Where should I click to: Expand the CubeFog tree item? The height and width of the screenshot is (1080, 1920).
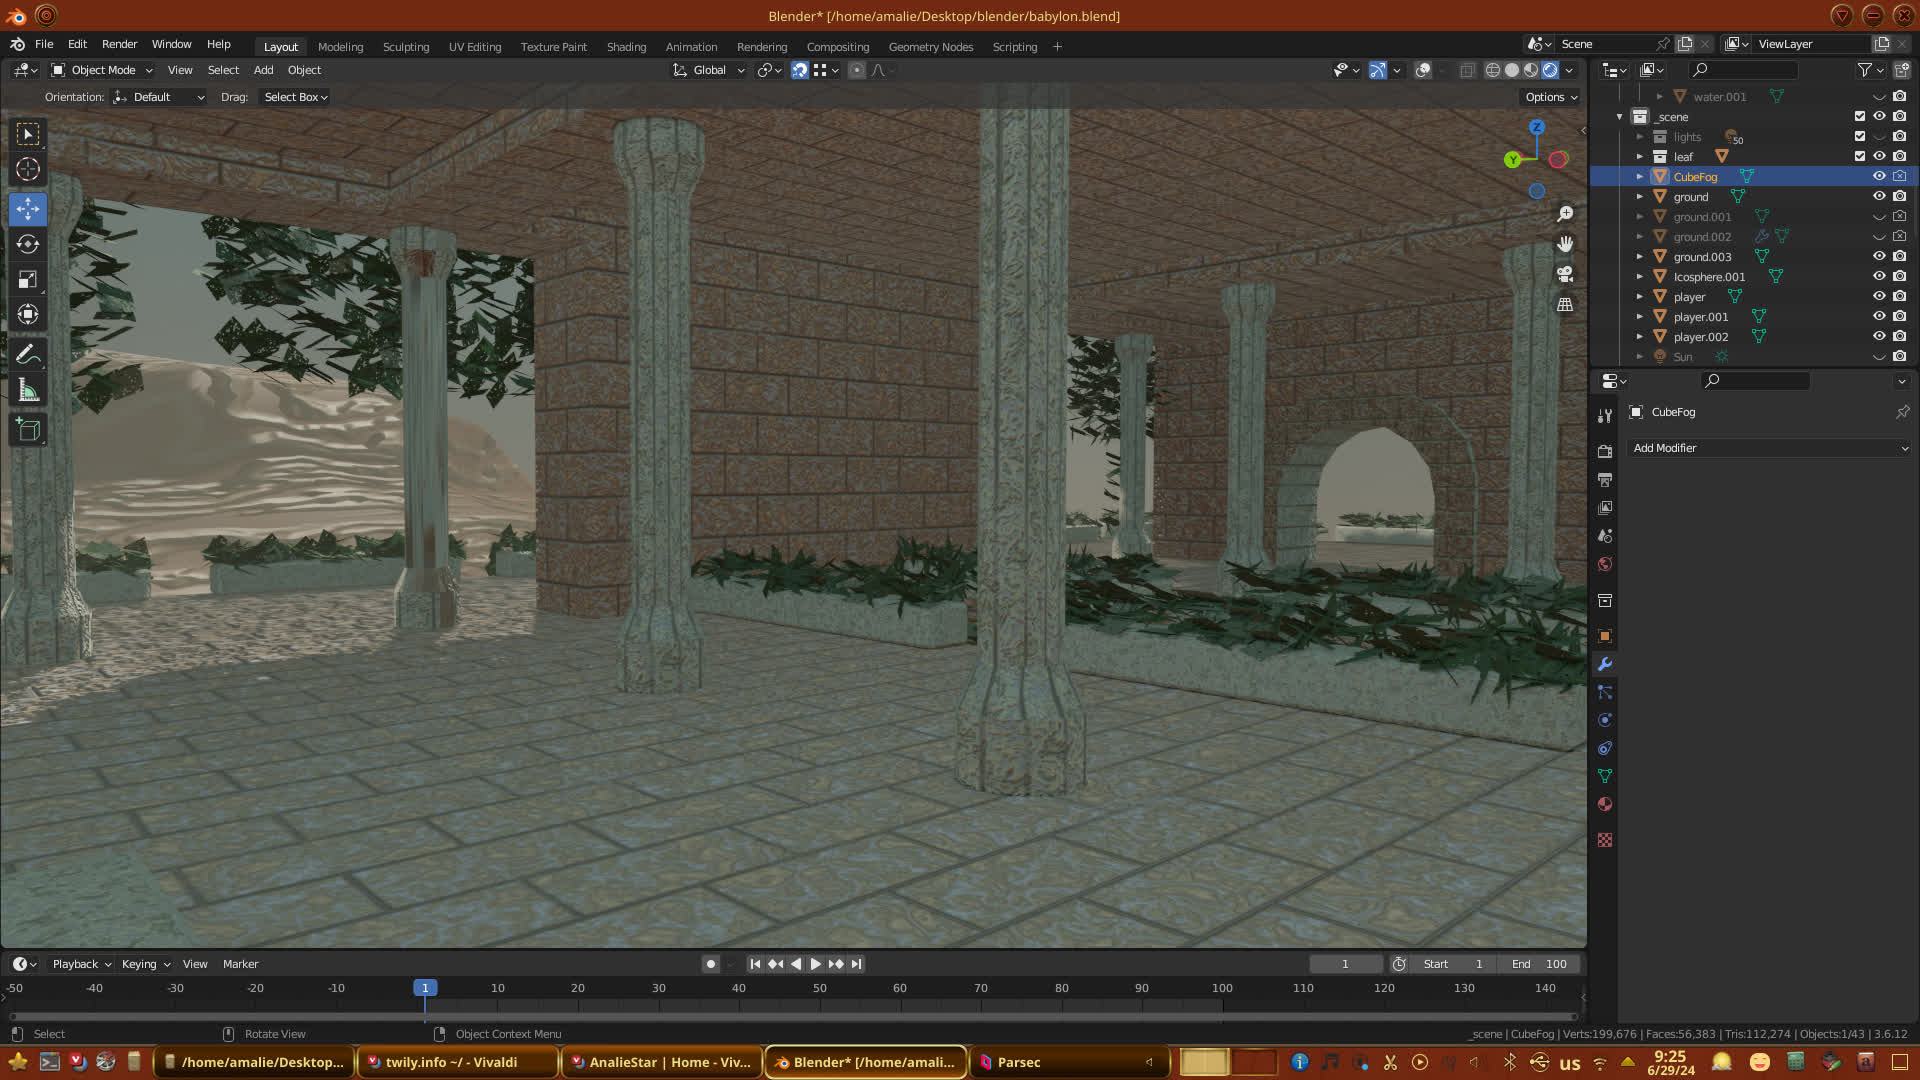1640,177
